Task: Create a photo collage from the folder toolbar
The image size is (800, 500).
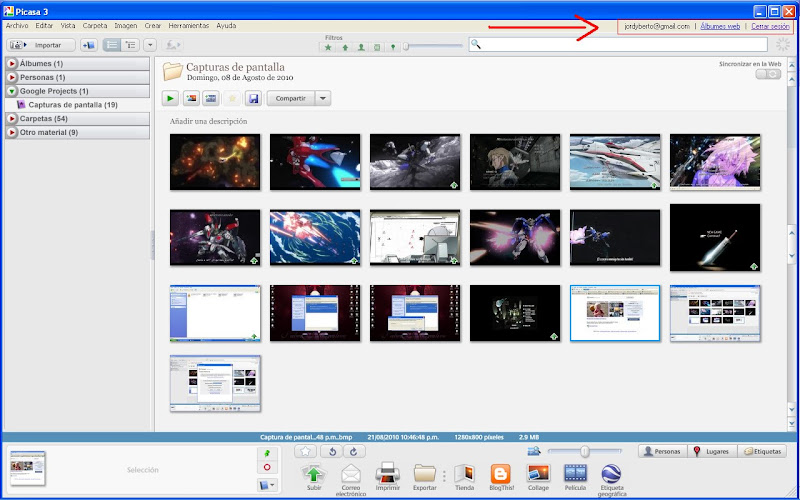Action: (191, 98)
